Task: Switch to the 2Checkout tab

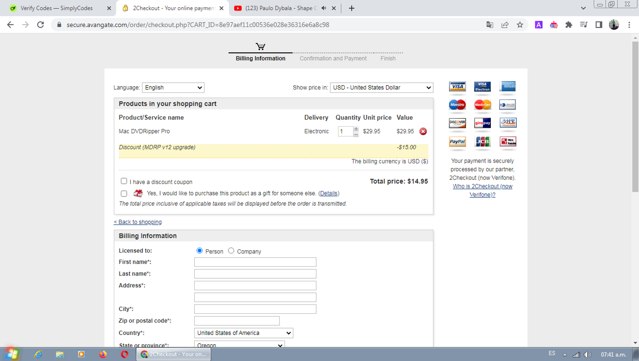Action: (173, 8)
